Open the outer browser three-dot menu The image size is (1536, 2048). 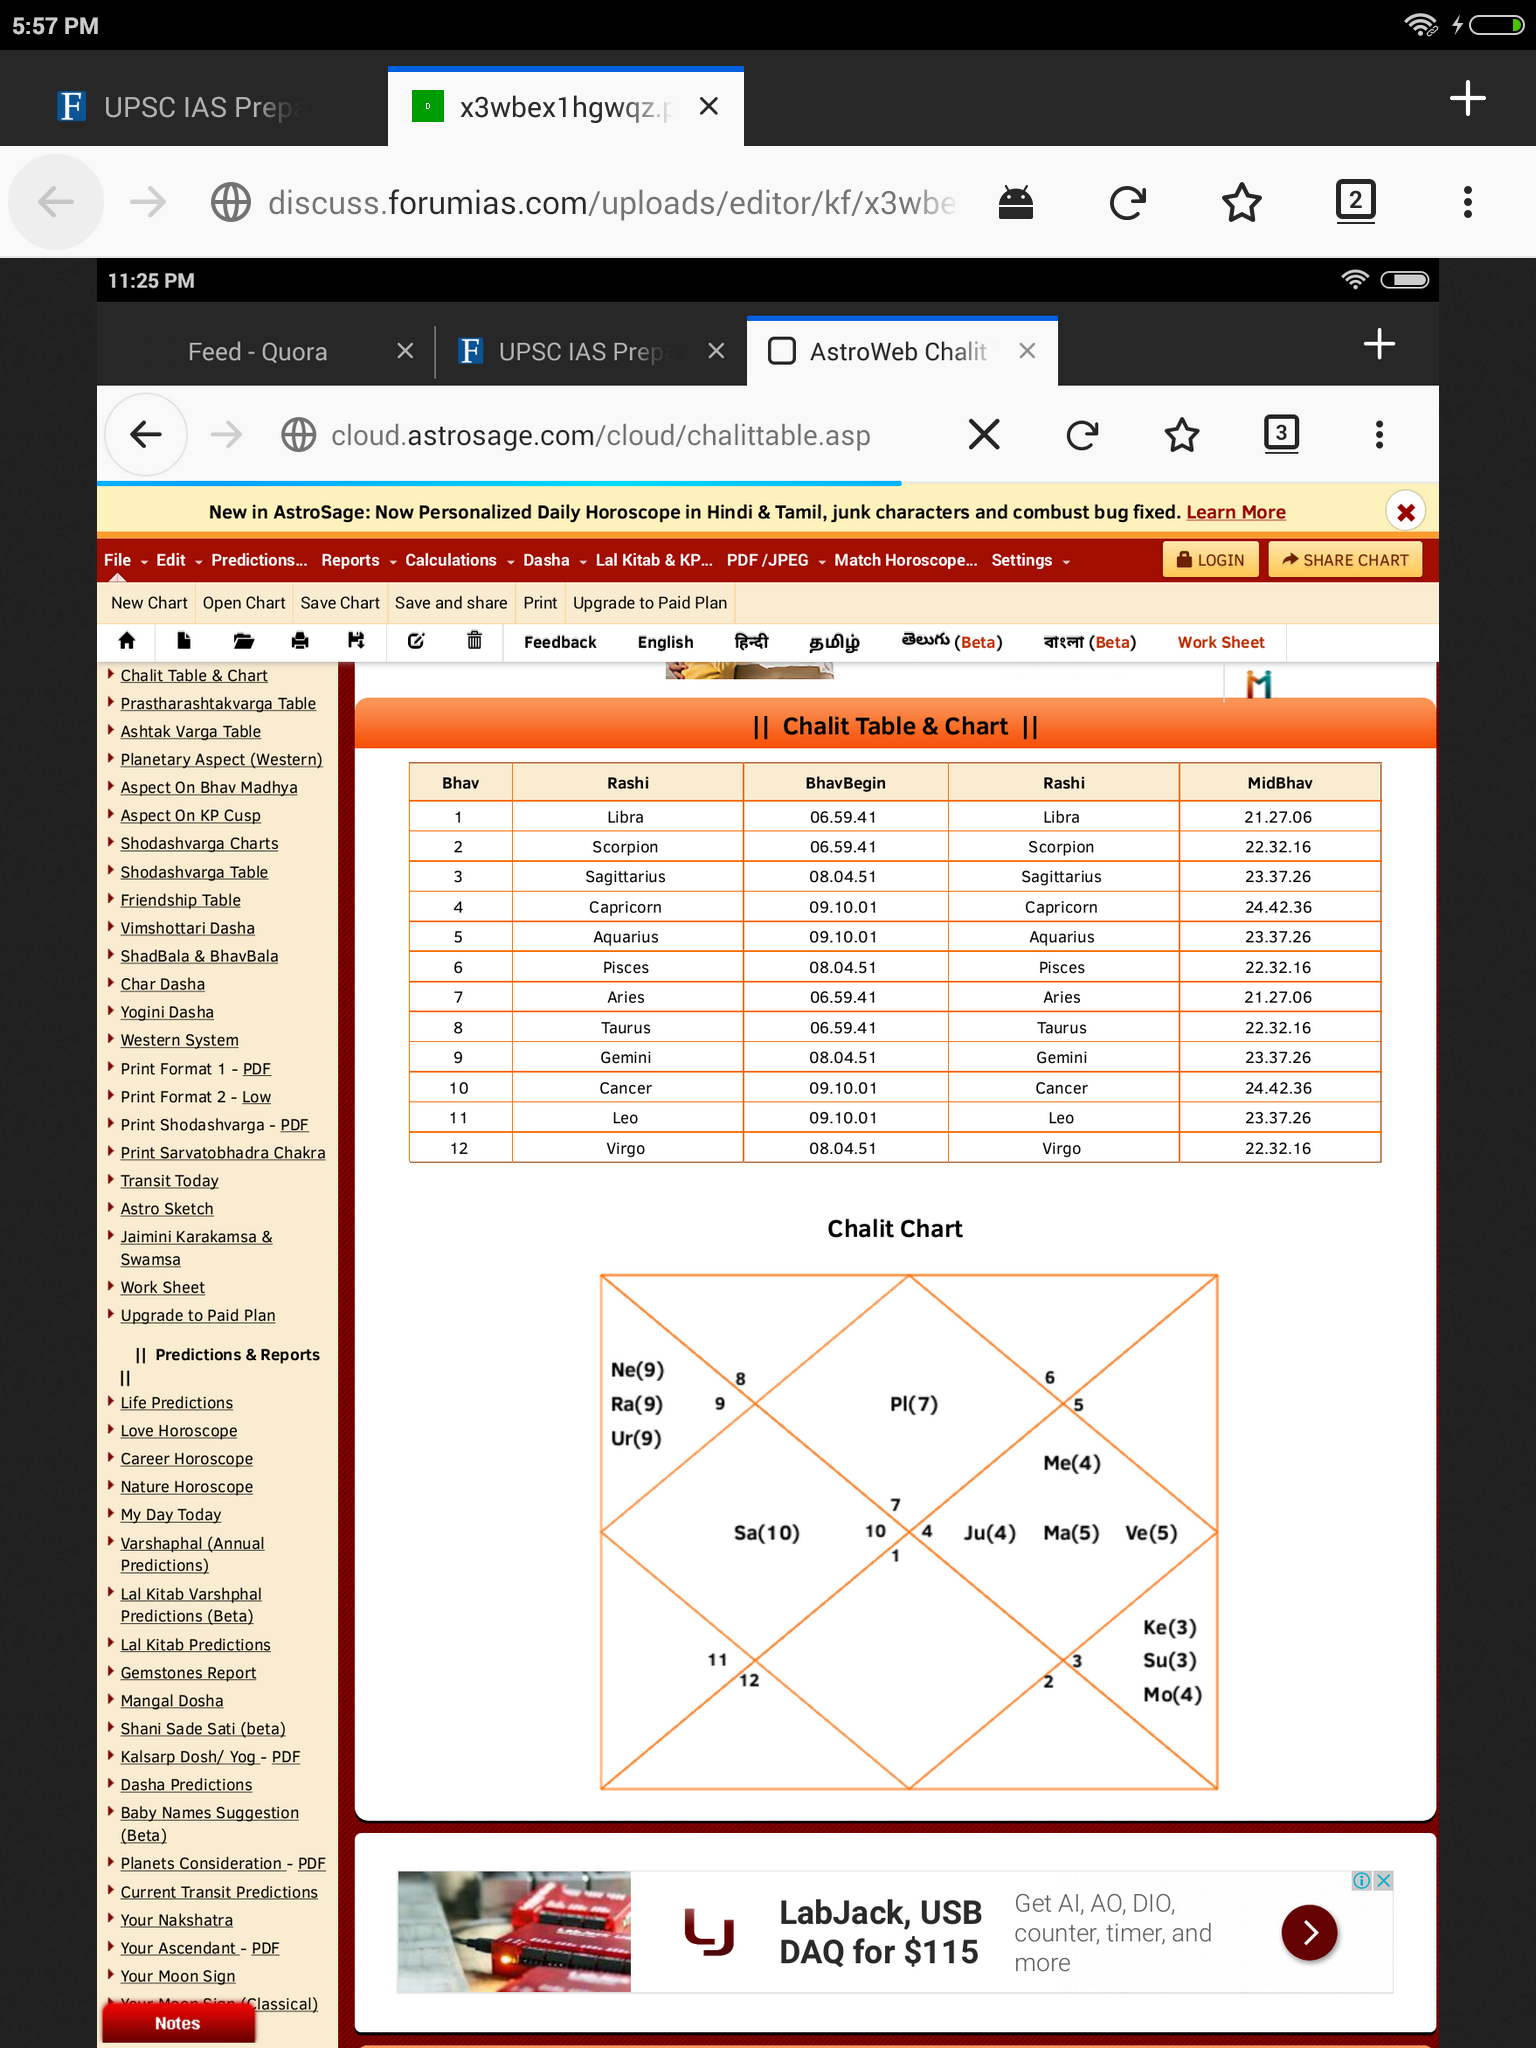(1467, 202)
